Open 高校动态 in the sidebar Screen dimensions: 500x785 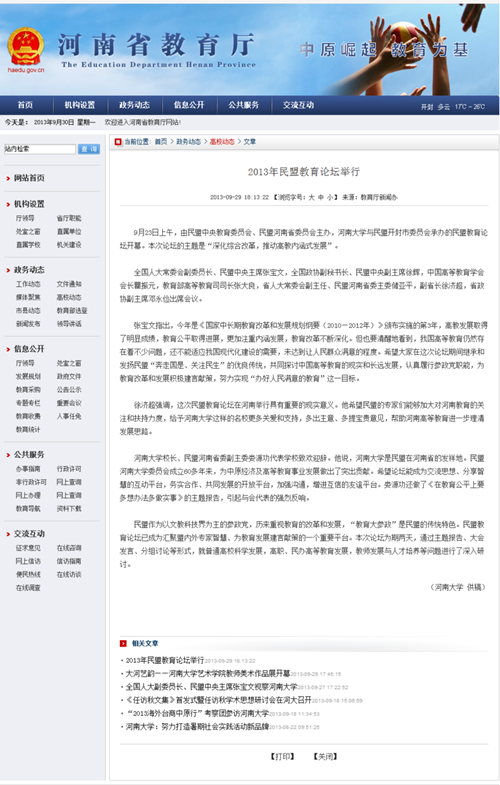69,297
